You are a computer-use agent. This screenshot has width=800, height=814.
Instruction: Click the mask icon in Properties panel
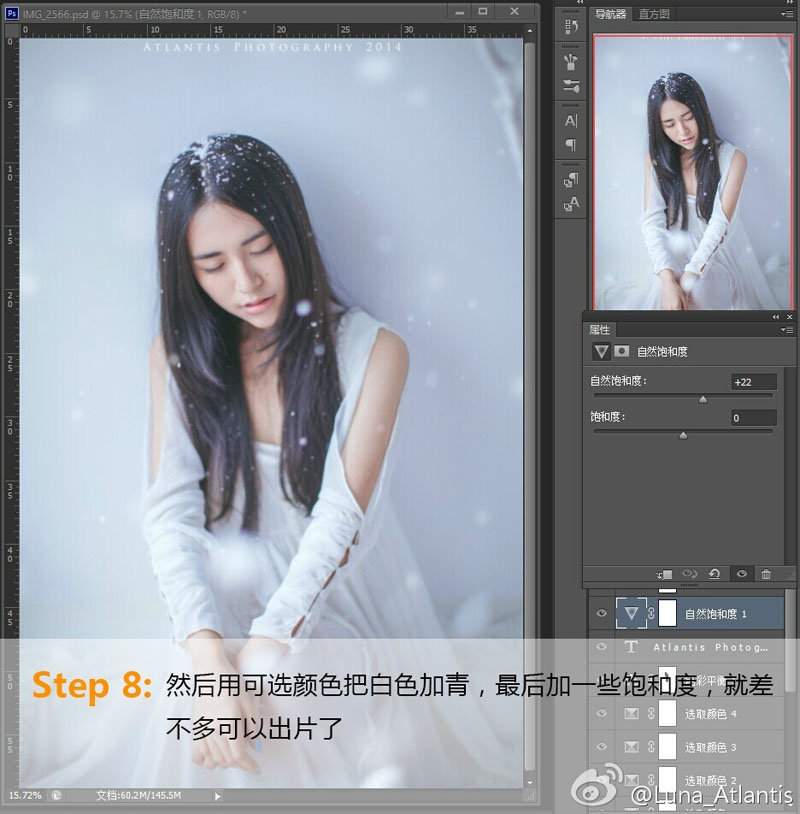[x=621, y=351]
